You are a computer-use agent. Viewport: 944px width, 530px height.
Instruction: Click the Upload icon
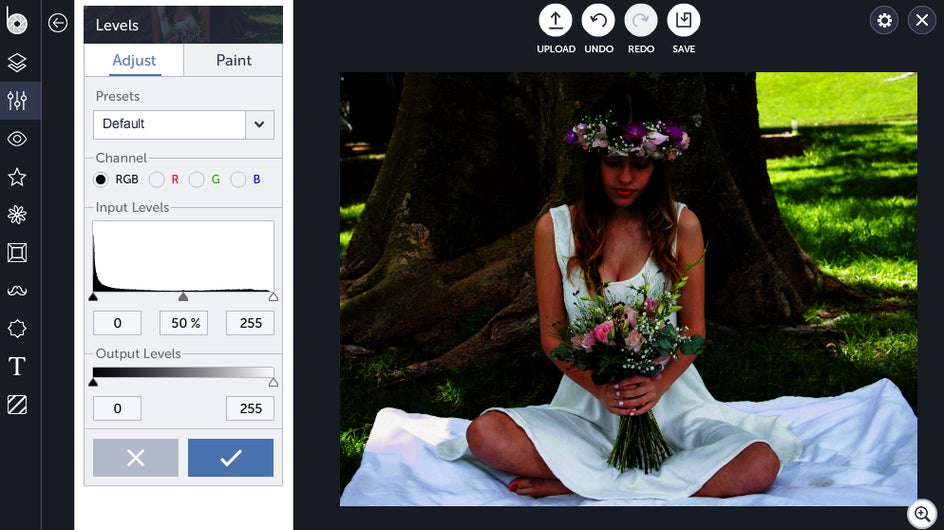555,20
